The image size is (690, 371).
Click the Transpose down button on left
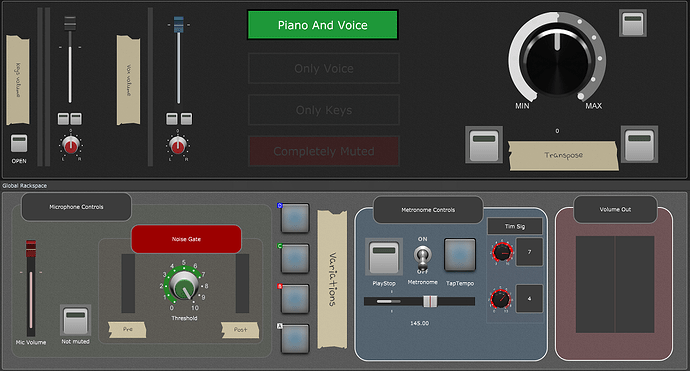(484, 145)
